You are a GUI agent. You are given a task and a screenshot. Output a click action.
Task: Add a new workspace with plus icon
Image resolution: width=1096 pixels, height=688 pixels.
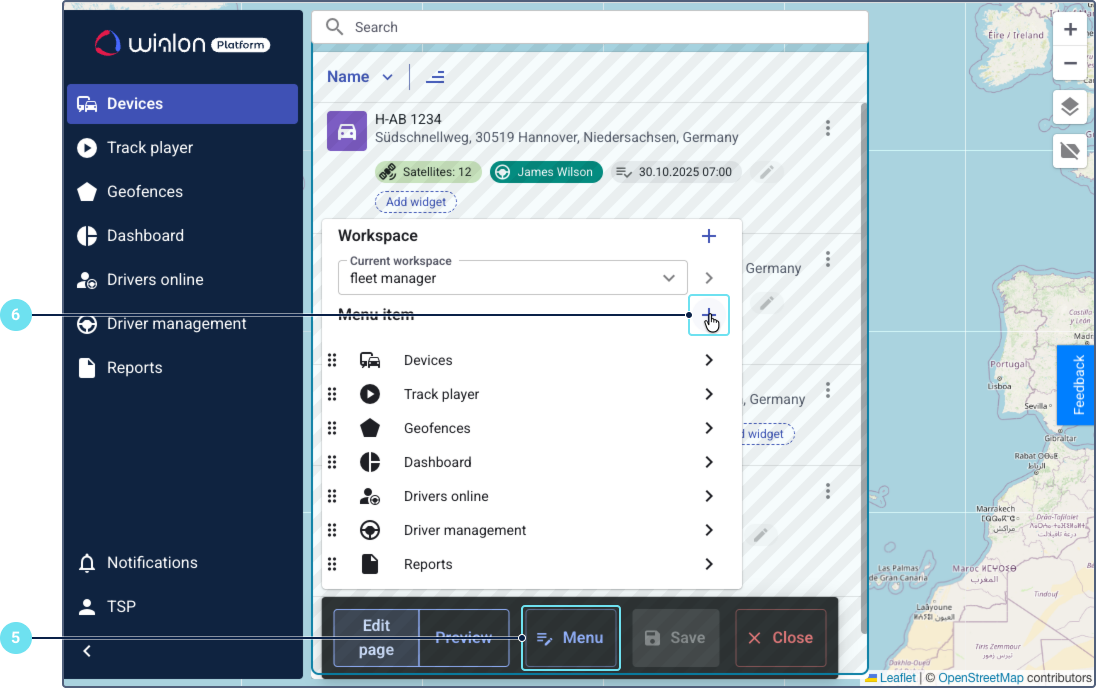[709, 236]
